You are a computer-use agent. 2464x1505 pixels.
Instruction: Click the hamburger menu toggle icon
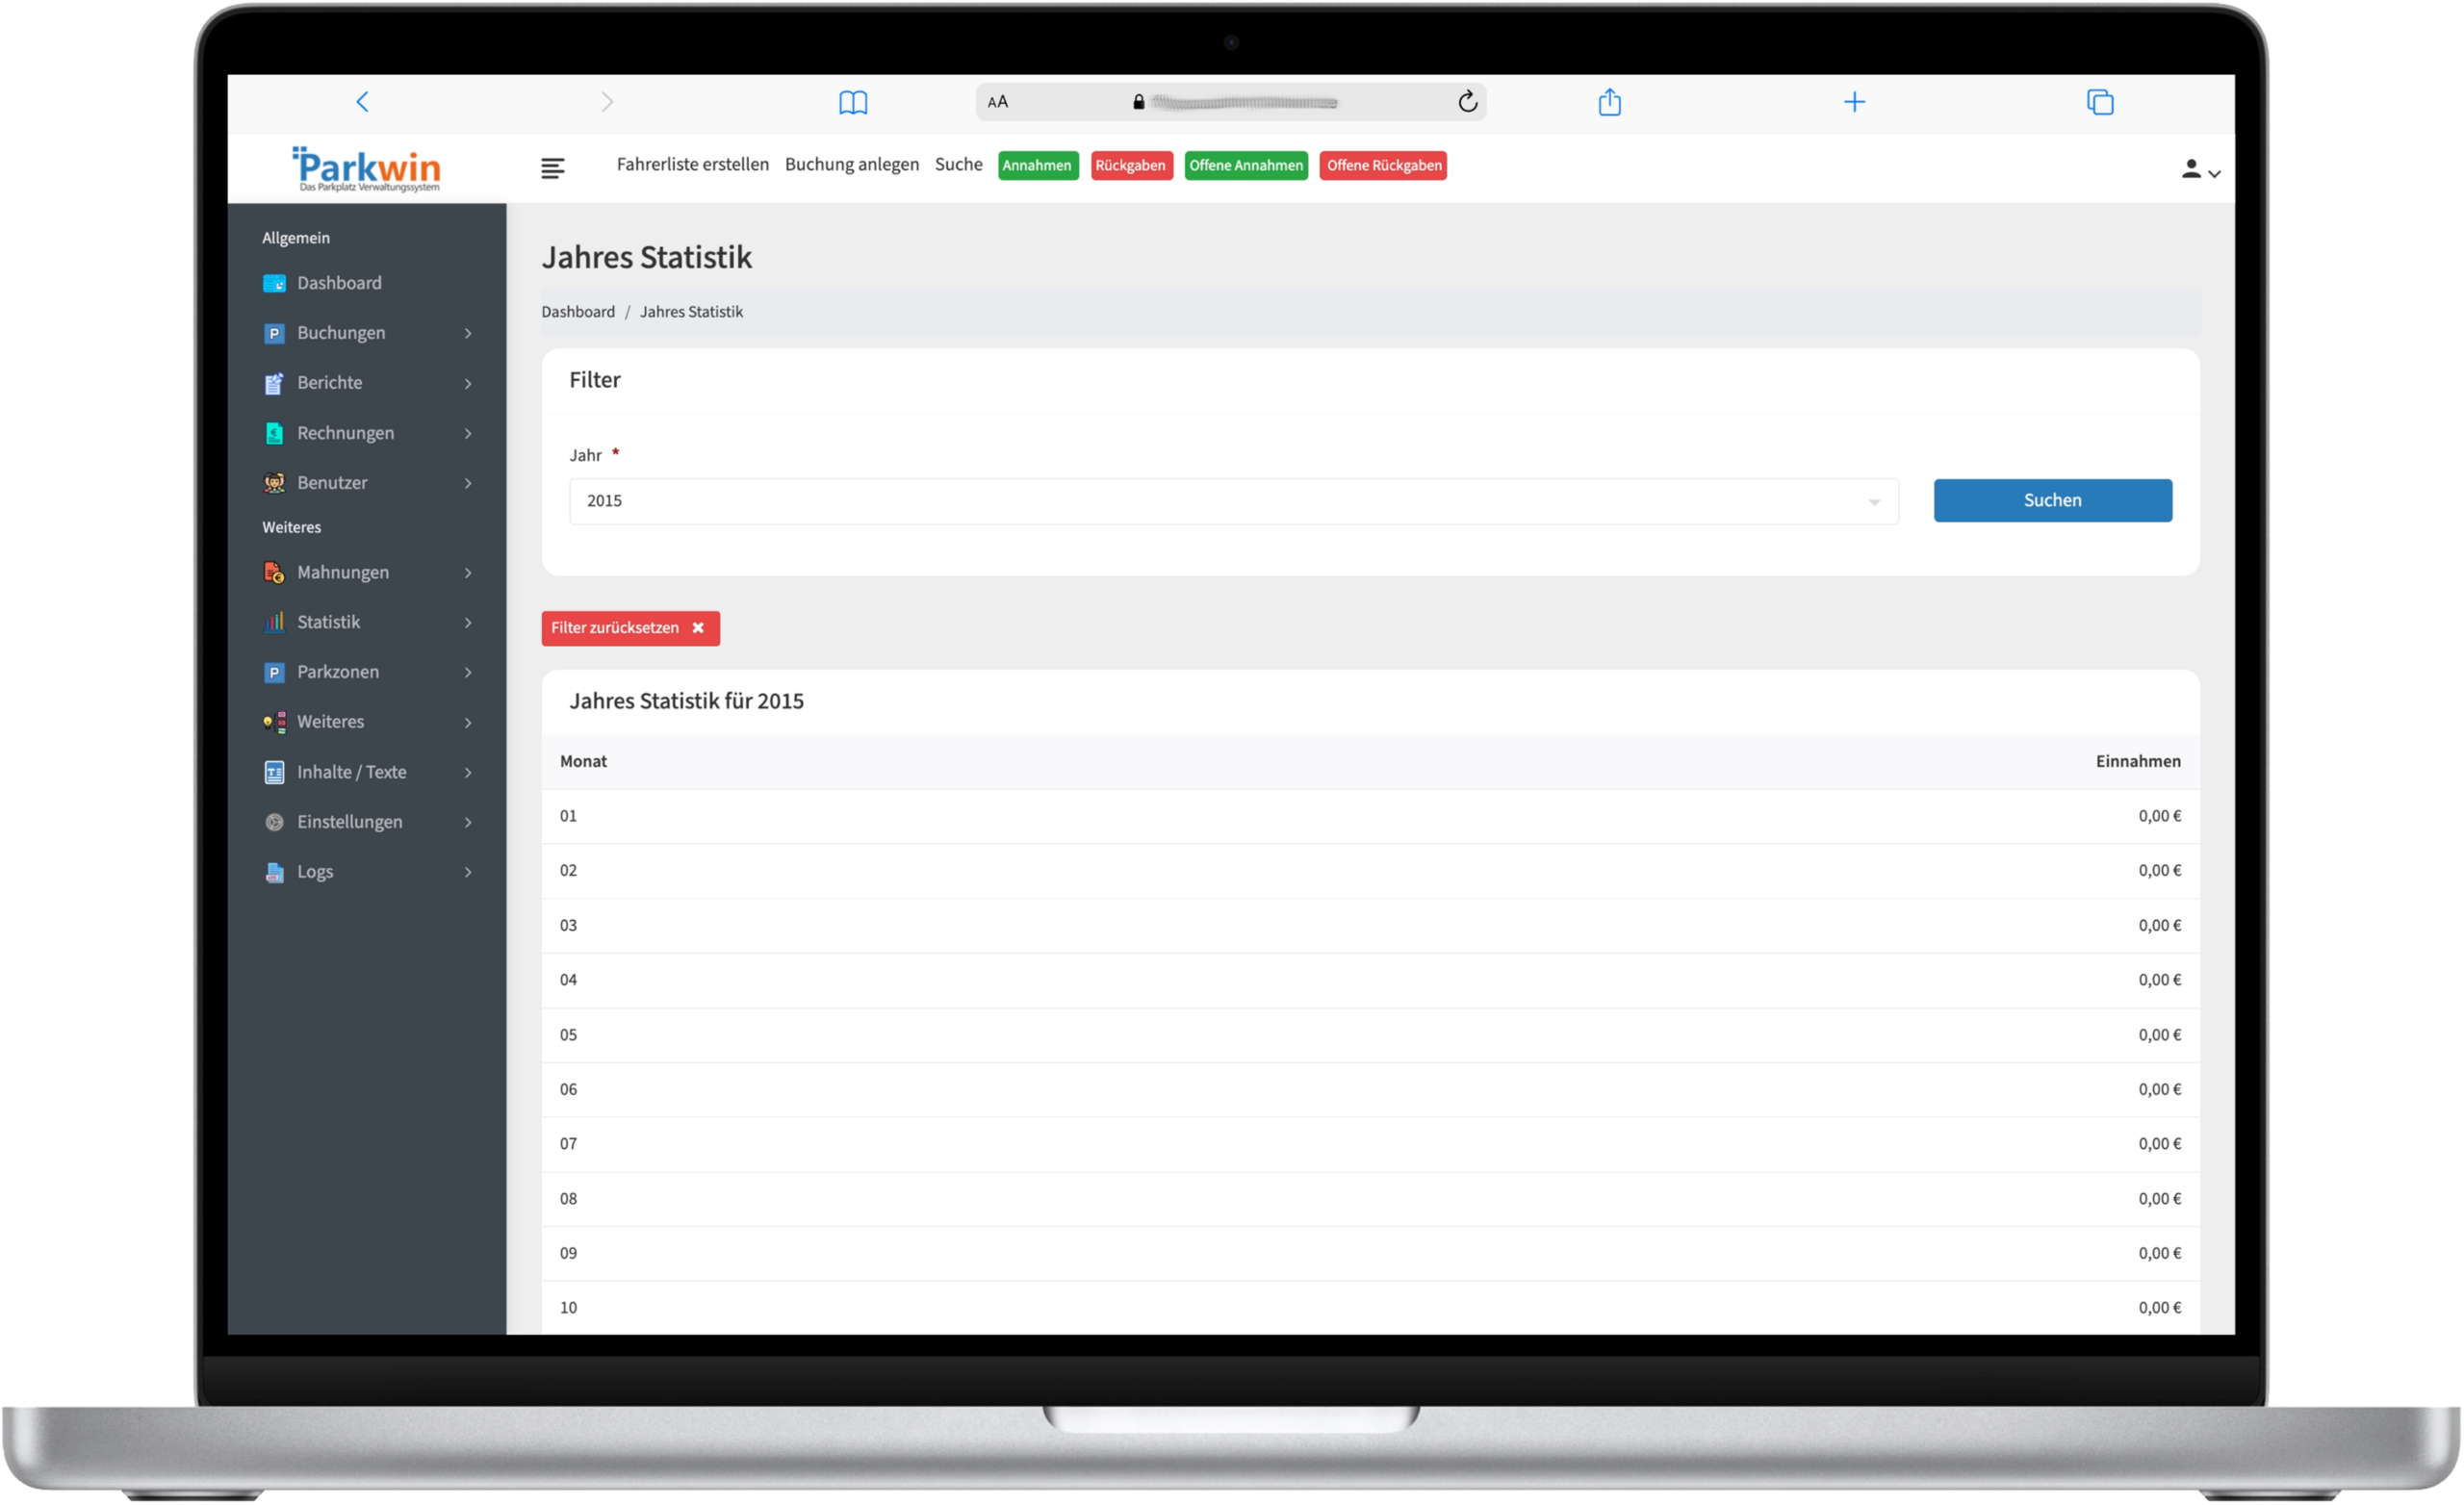[x=552, y=168]
